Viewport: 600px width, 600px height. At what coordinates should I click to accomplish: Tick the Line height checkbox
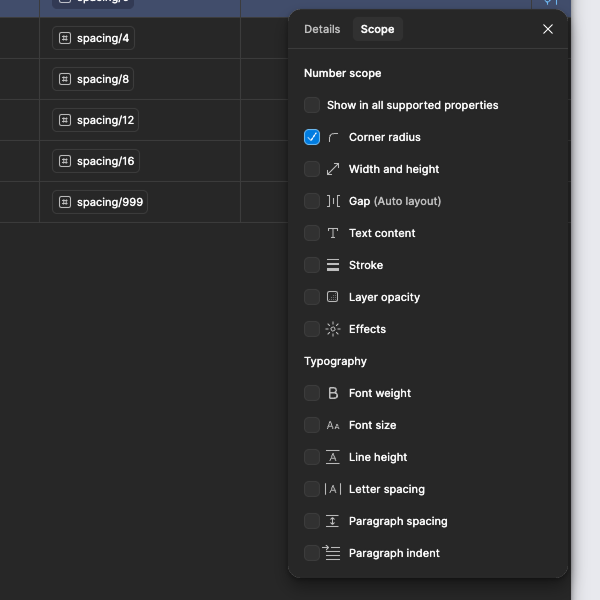(x=312, y=457)
